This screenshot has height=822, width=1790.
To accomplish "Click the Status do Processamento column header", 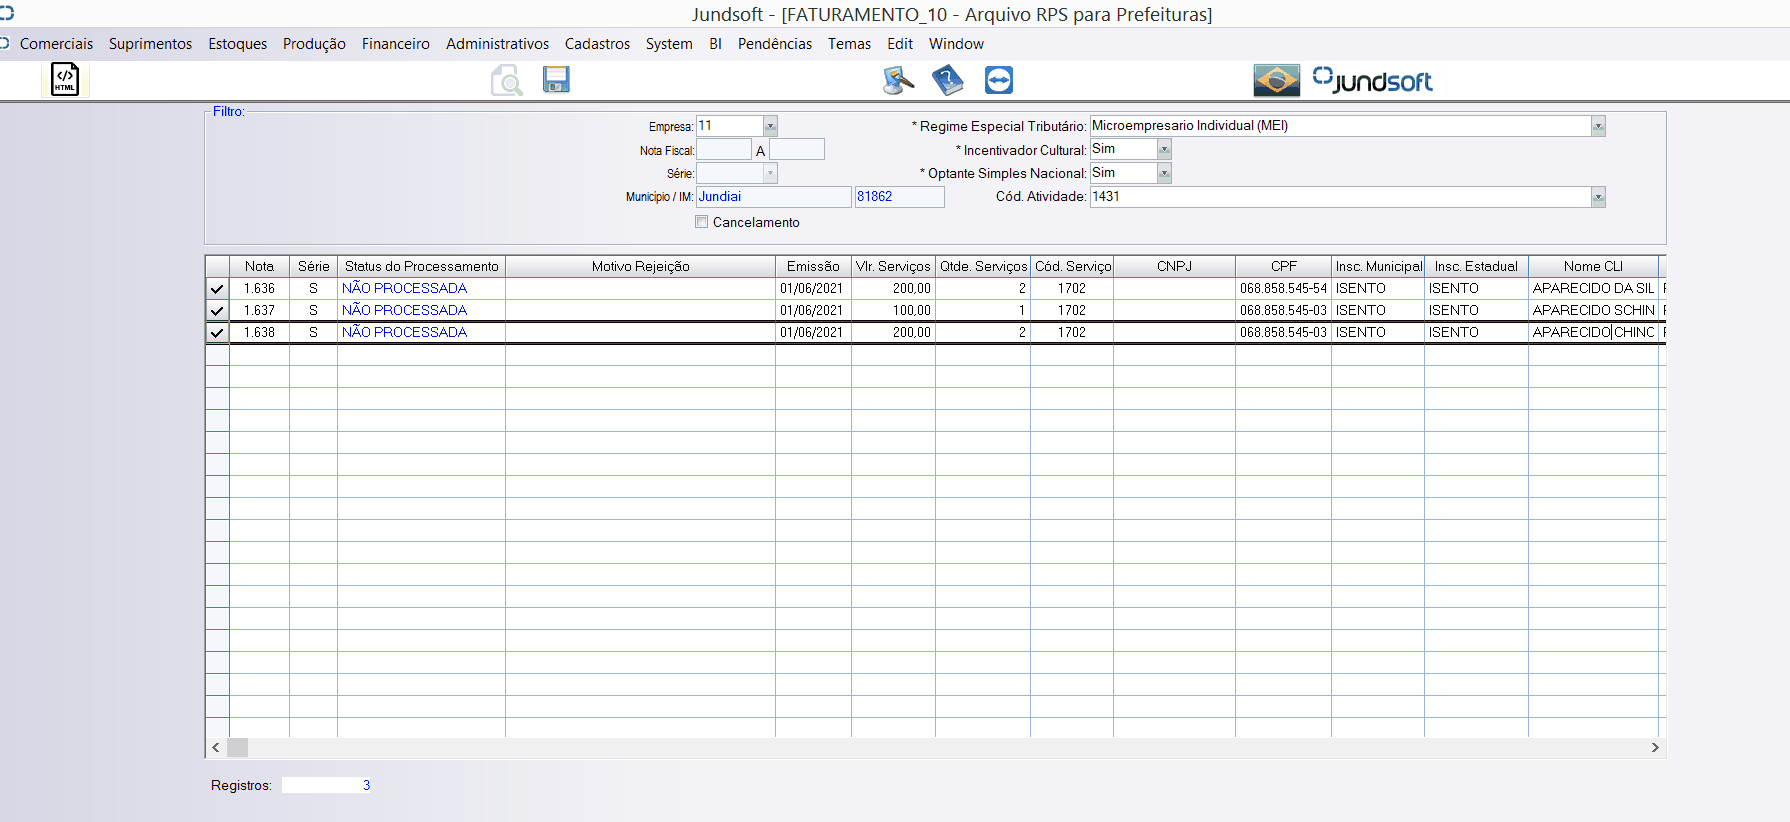I will pos(421,266).
